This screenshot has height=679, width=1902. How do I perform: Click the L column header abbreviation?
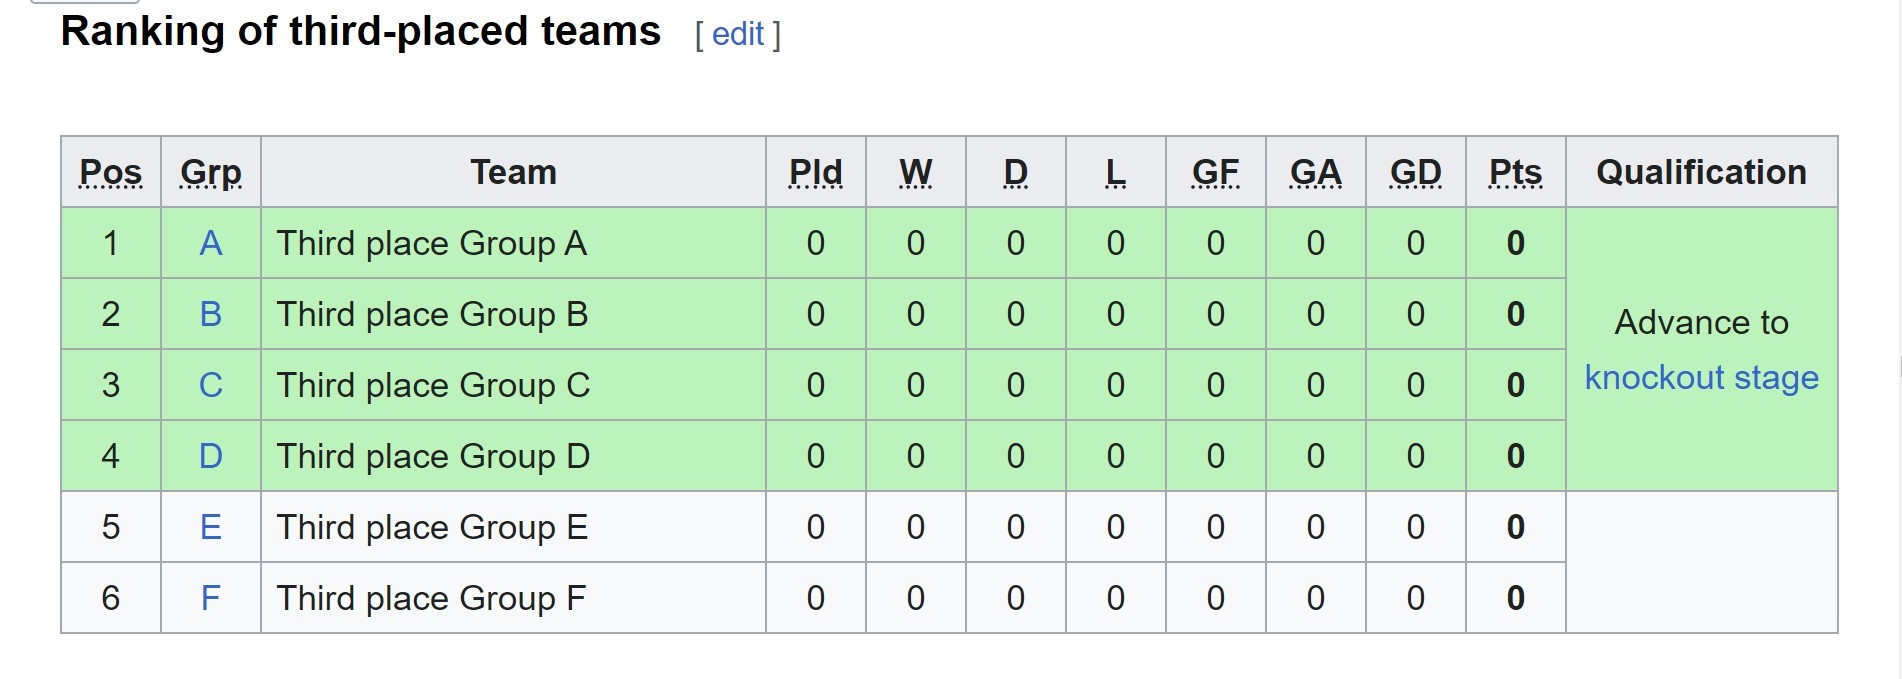click(x=1115, y=172)
